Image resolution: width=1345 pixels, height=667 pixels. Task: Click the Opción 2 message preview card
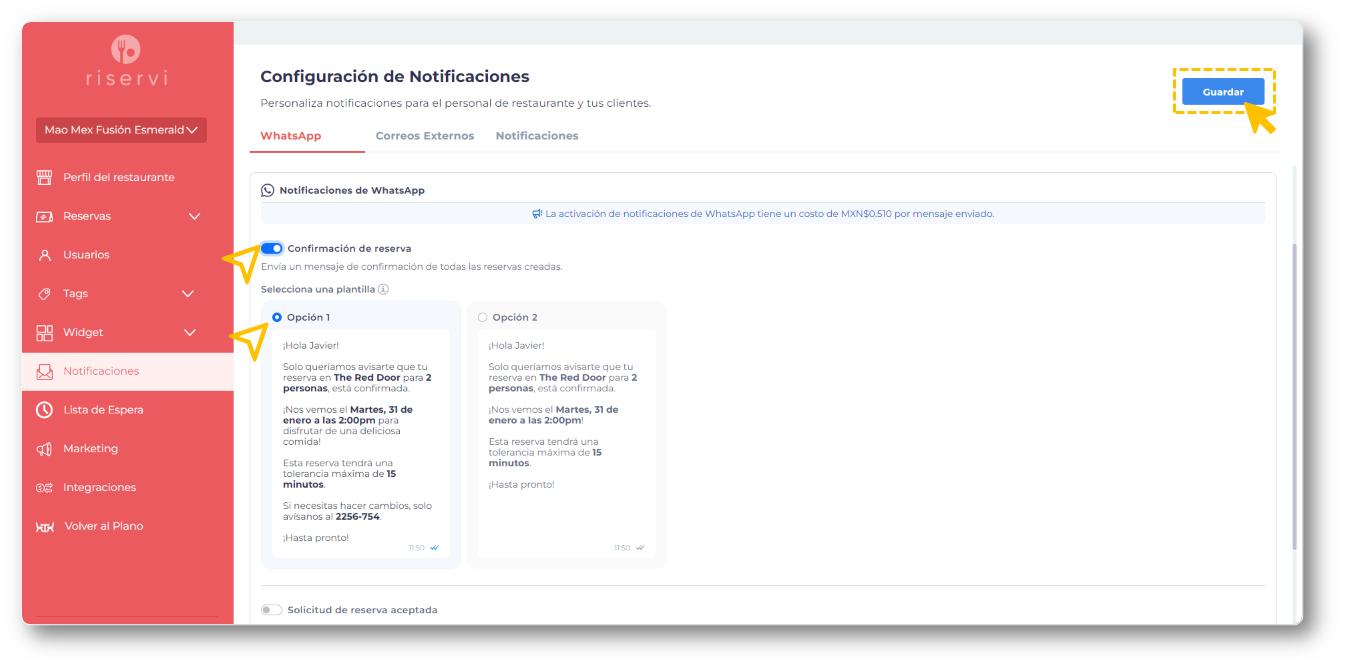pos(567,444)
